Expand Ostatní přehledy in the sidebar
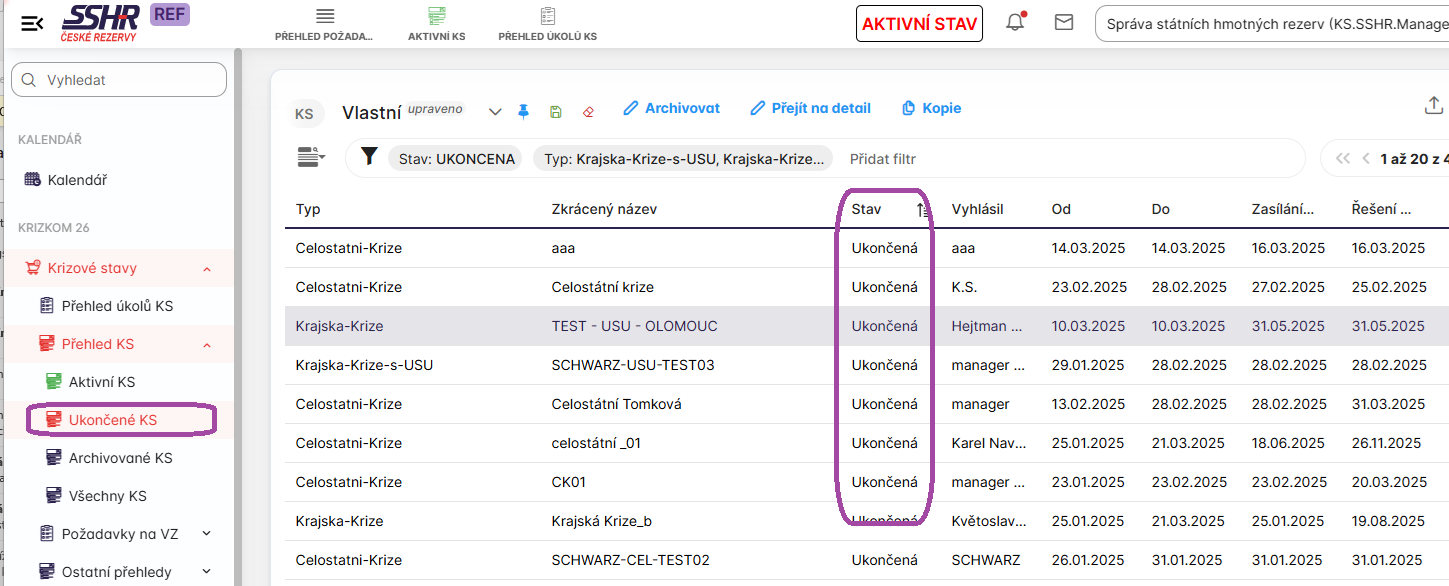The width and height of the screenshot is (1449, 586). (206, 572)
